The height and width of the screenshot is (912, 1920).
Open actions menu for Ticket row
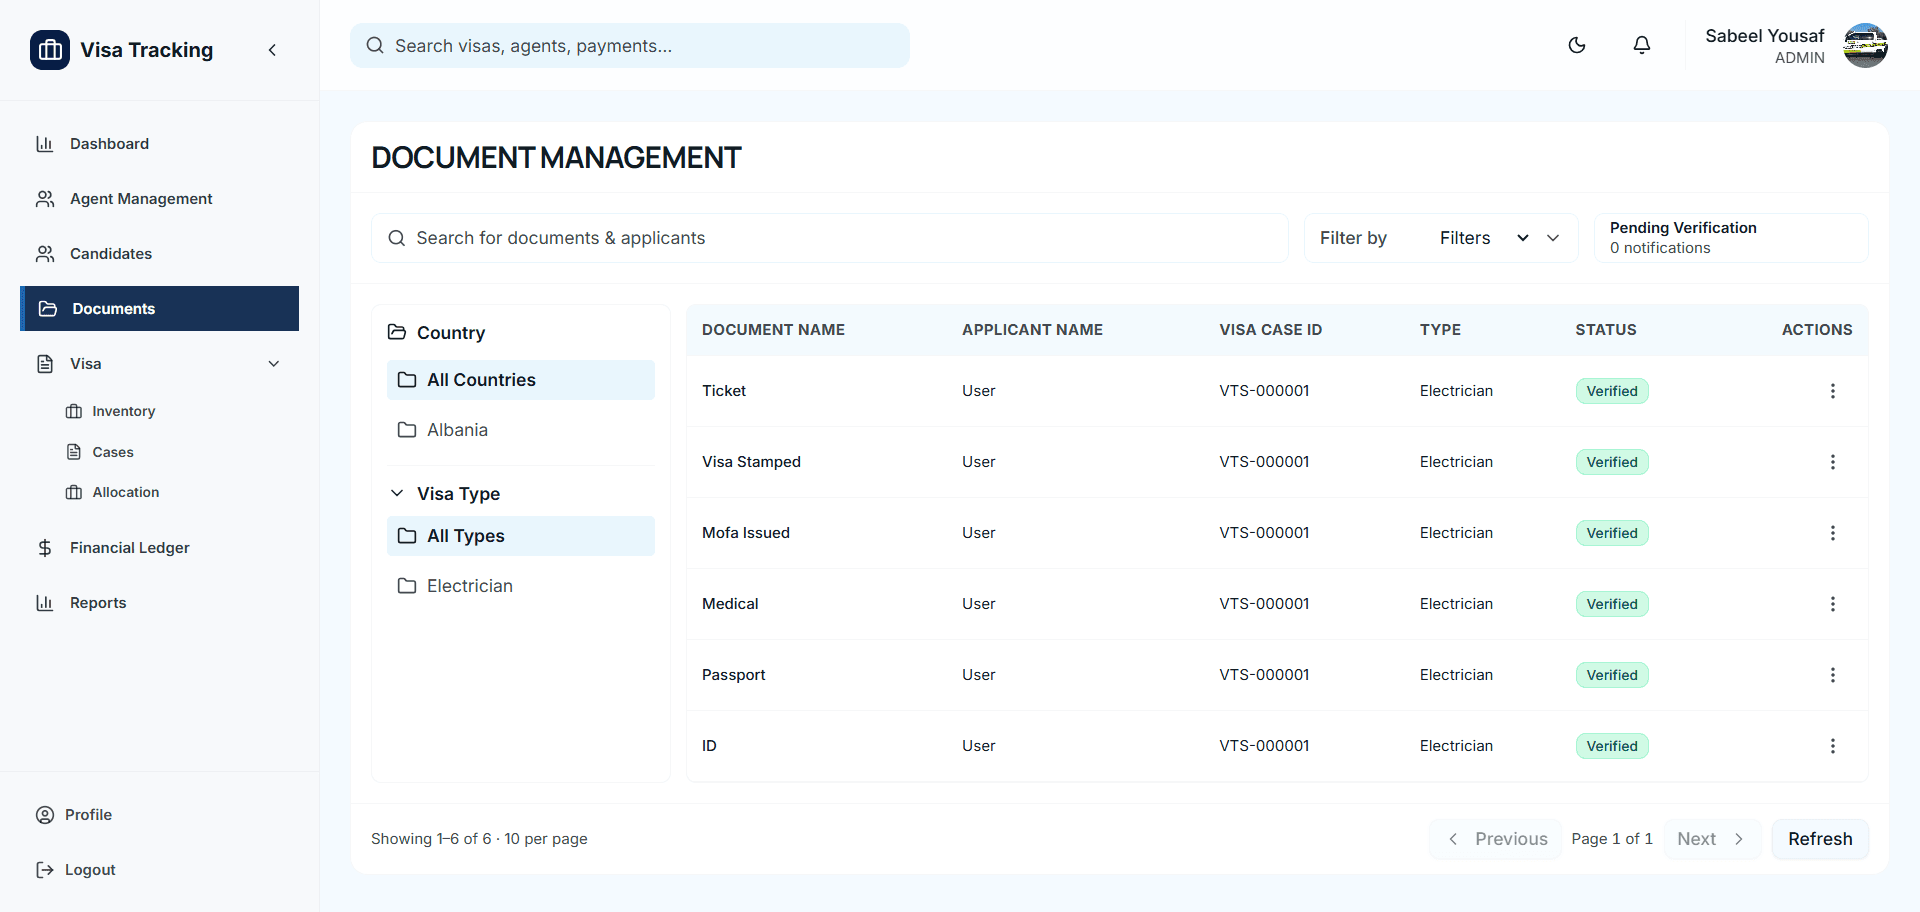coord(1833,391)
